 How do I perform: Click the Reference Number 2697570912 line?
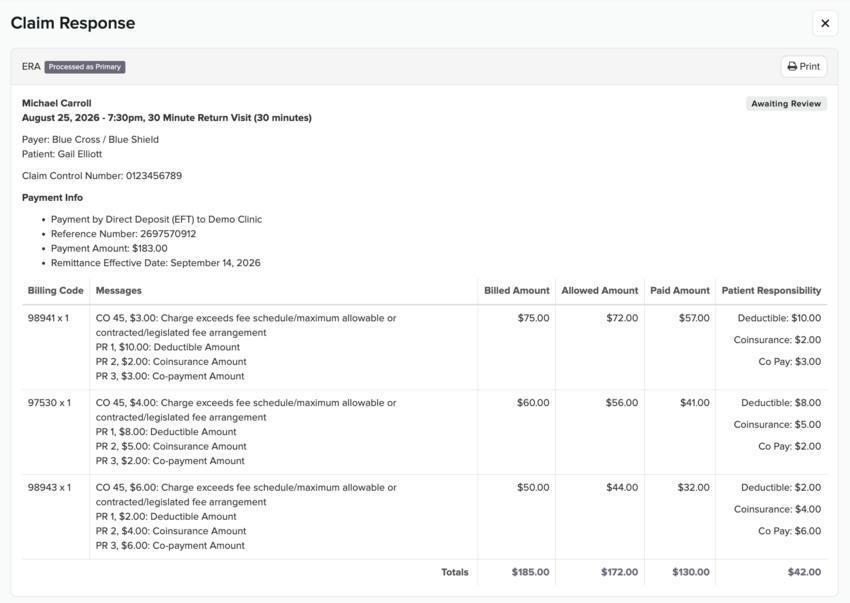tap(124, 234)
